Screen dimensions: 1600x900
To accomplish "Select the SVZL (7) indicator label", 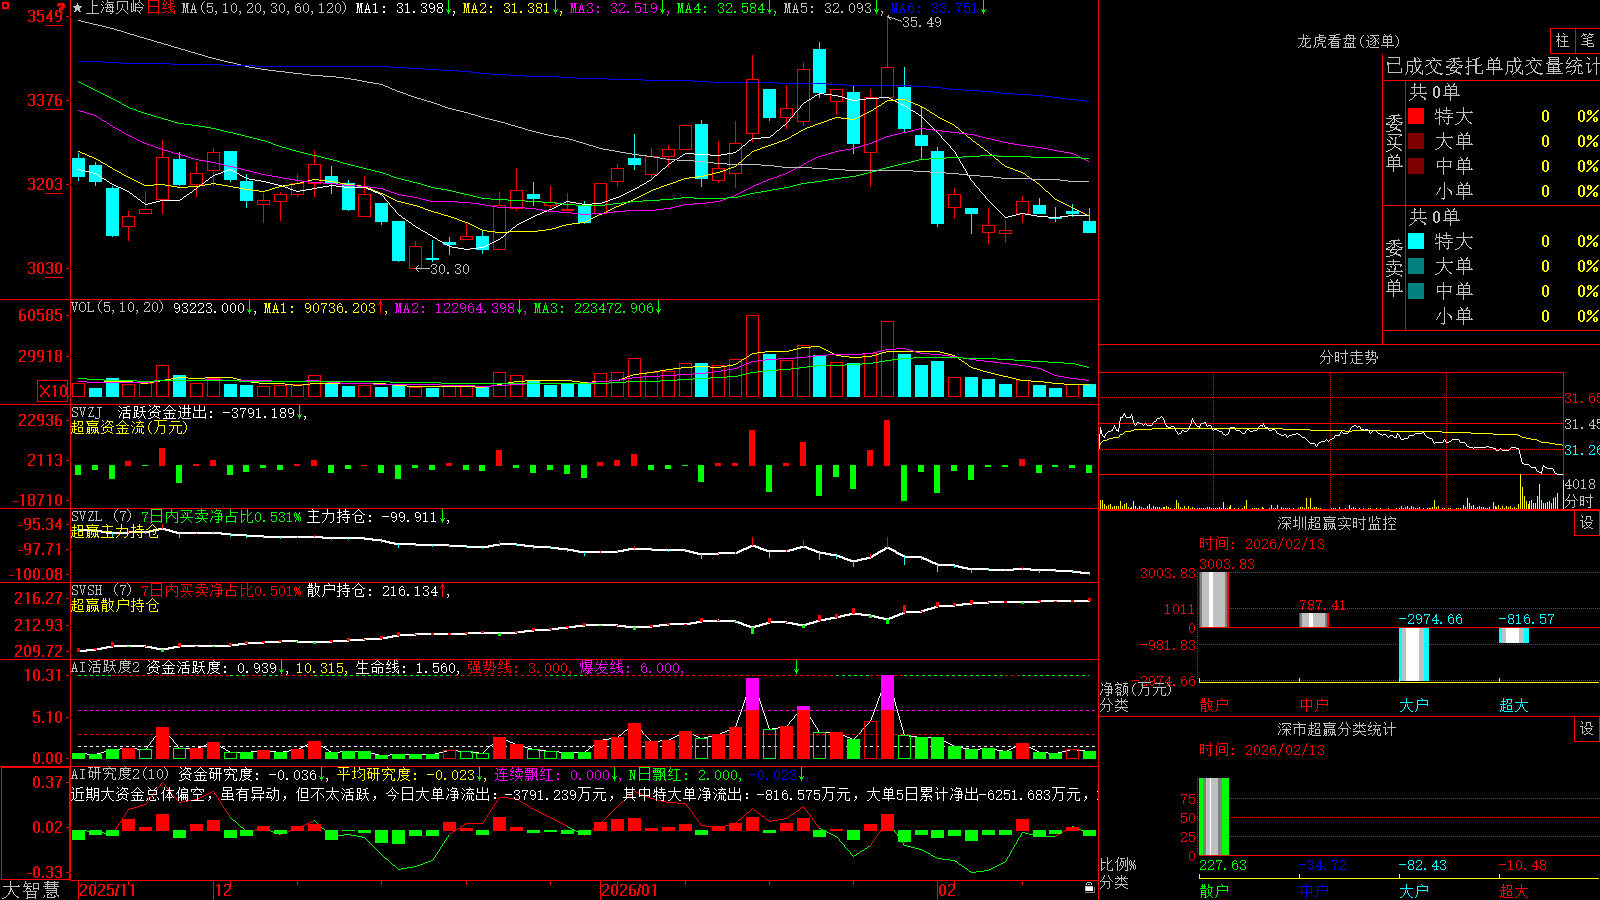I will (x=101, y=517).
